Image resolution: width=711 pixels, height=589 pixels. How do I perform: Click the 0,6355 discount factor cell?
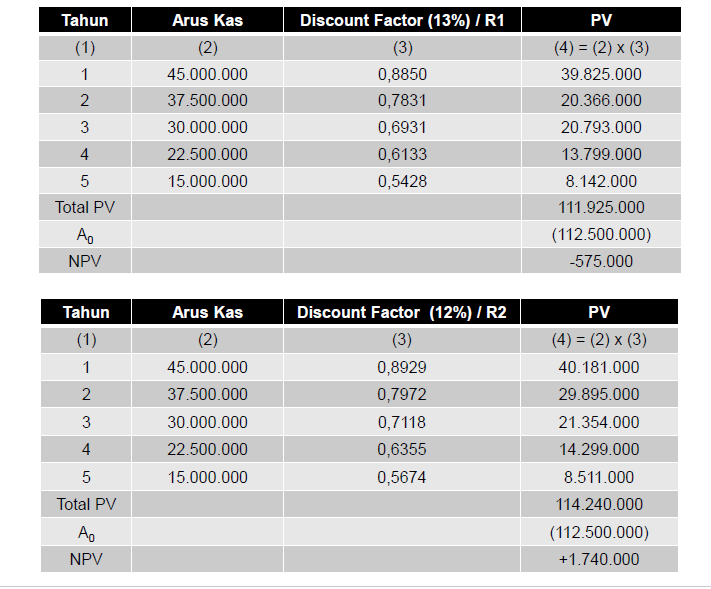[402, 449]
